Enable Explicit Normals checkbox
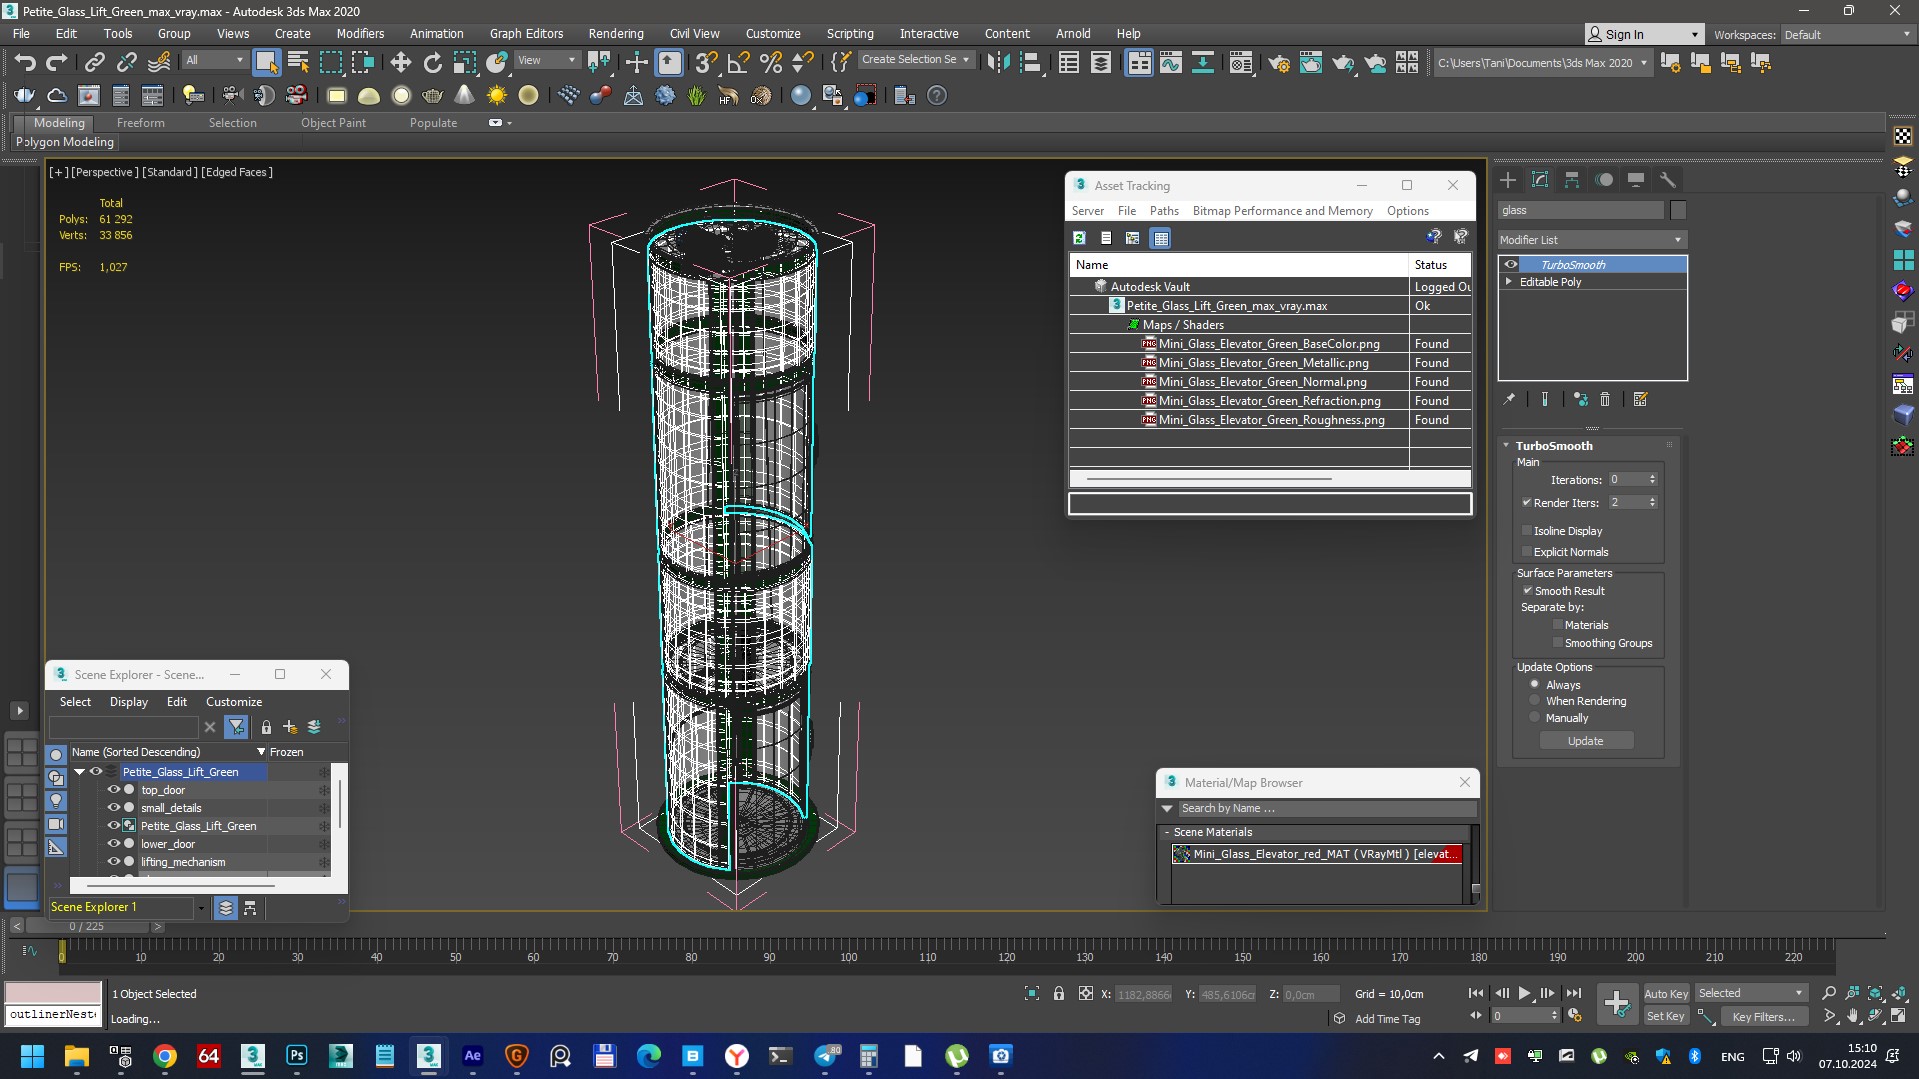The height and width of the screenshot is (1079, 1919). 1527,552
